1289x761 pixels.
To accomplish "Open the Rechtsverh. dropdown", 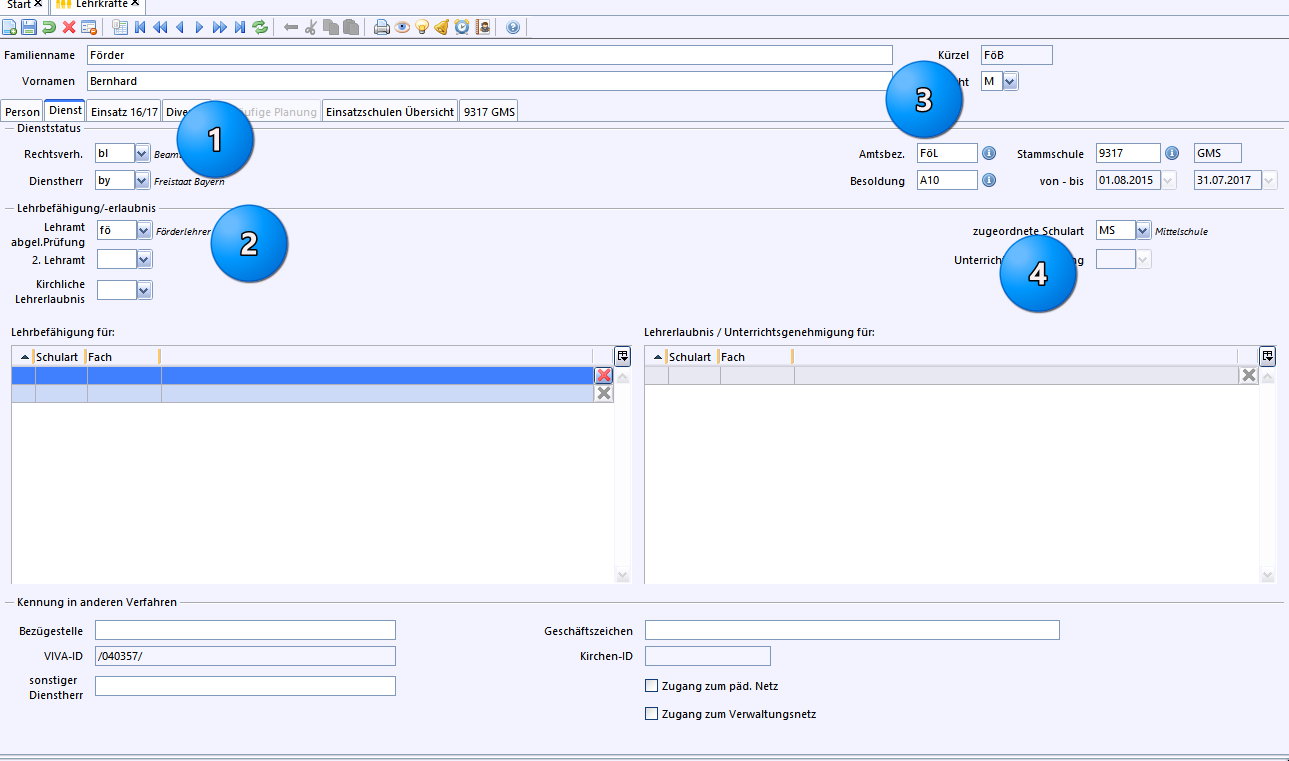I will click(143, 154).
